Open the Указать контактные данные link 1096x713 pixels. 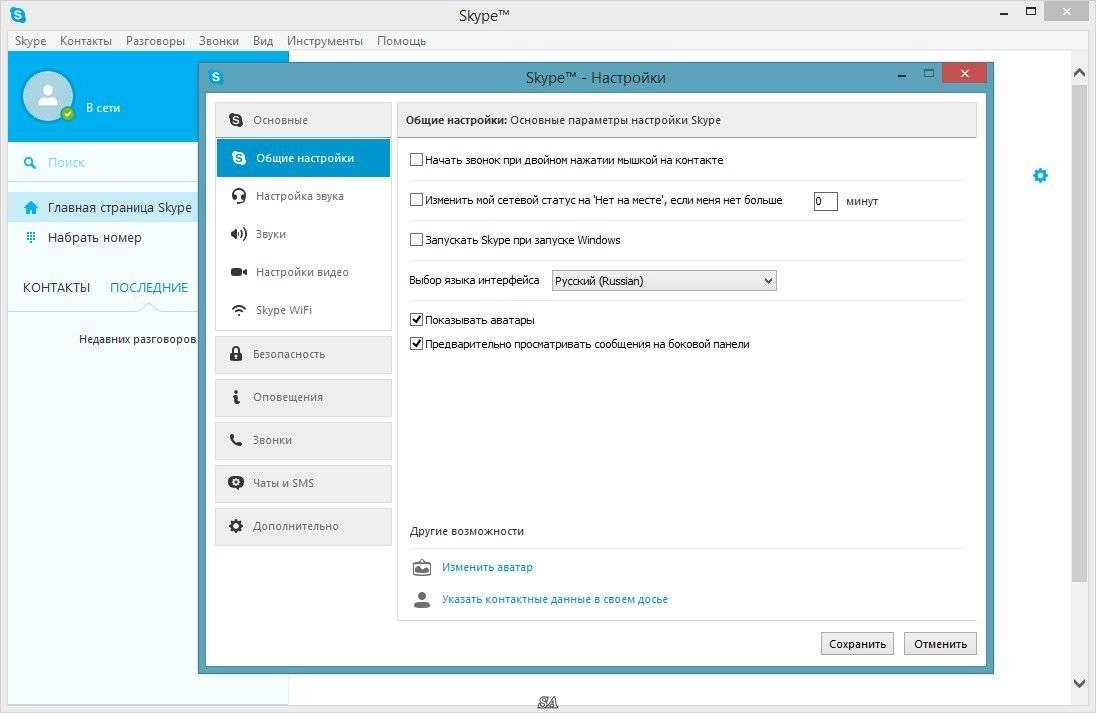[555, 600]
